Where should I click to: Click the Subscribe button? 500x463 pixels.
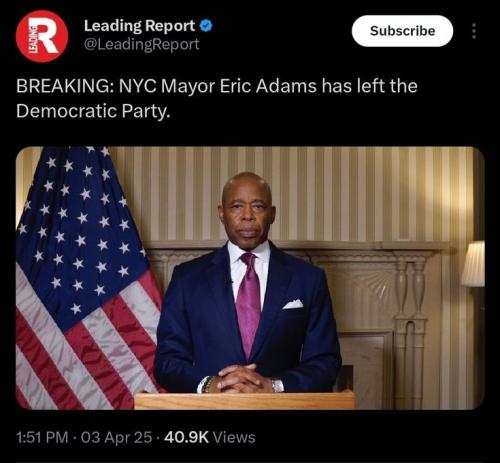(402, 31)
